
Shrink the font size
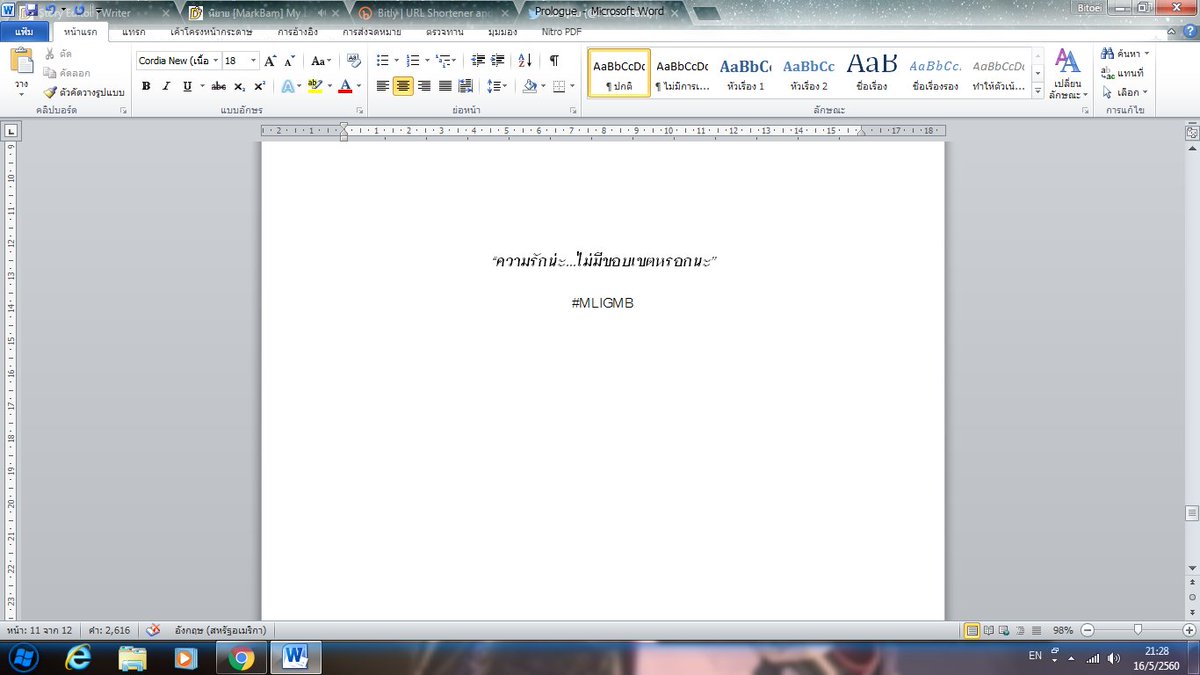point(289,61)
